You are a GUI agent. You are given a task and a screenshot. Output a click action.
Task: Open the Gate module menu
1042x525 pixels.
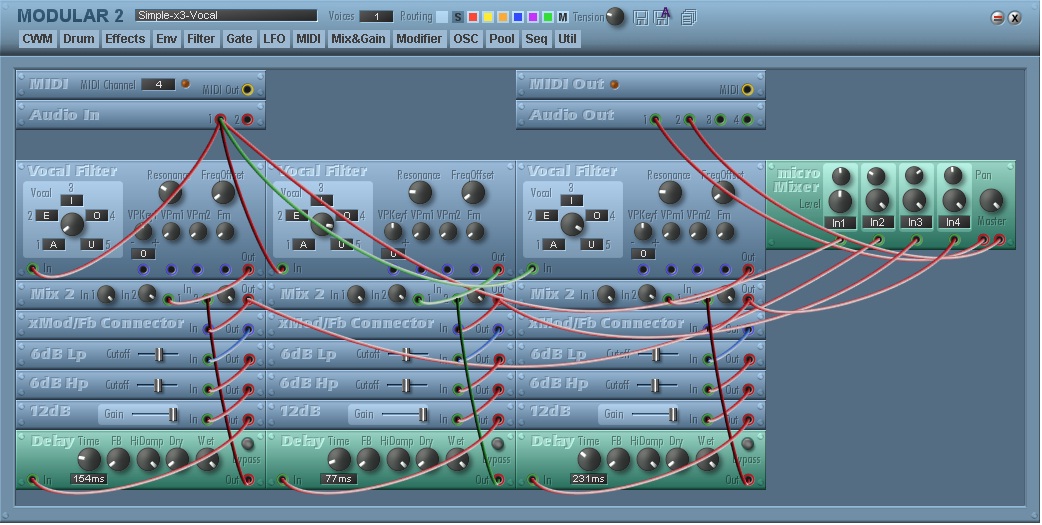(x=239, y=39)
